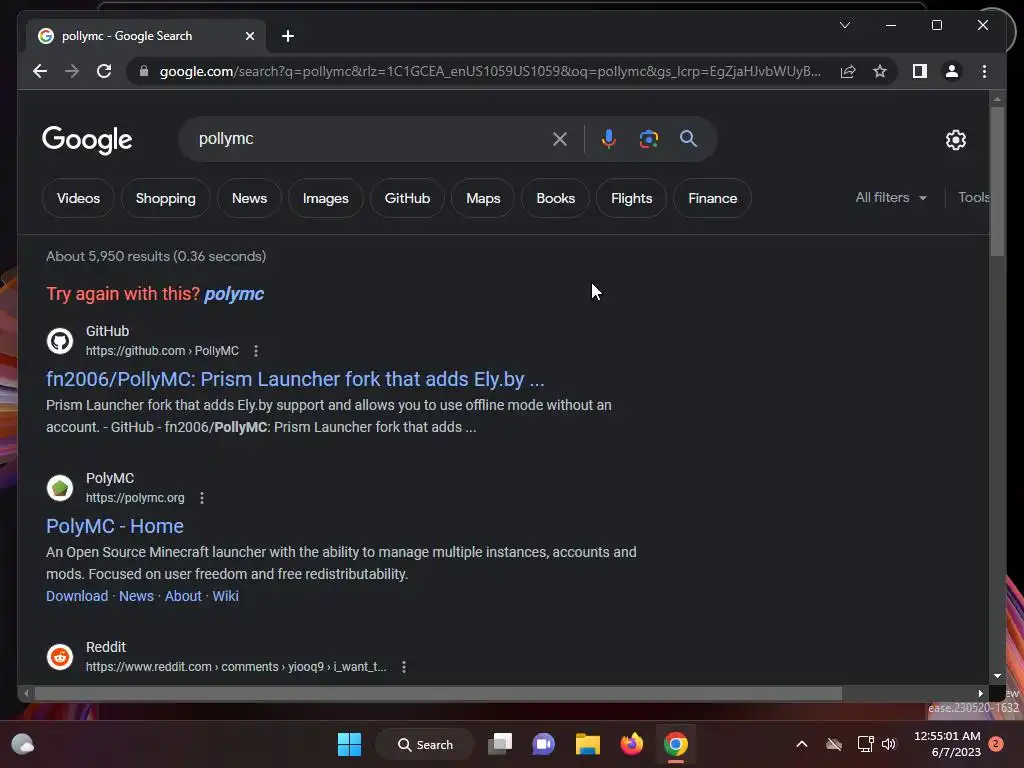Open Chrome three-dot menu
Viewport: 1024px width, 768px height.
point(984,71)
